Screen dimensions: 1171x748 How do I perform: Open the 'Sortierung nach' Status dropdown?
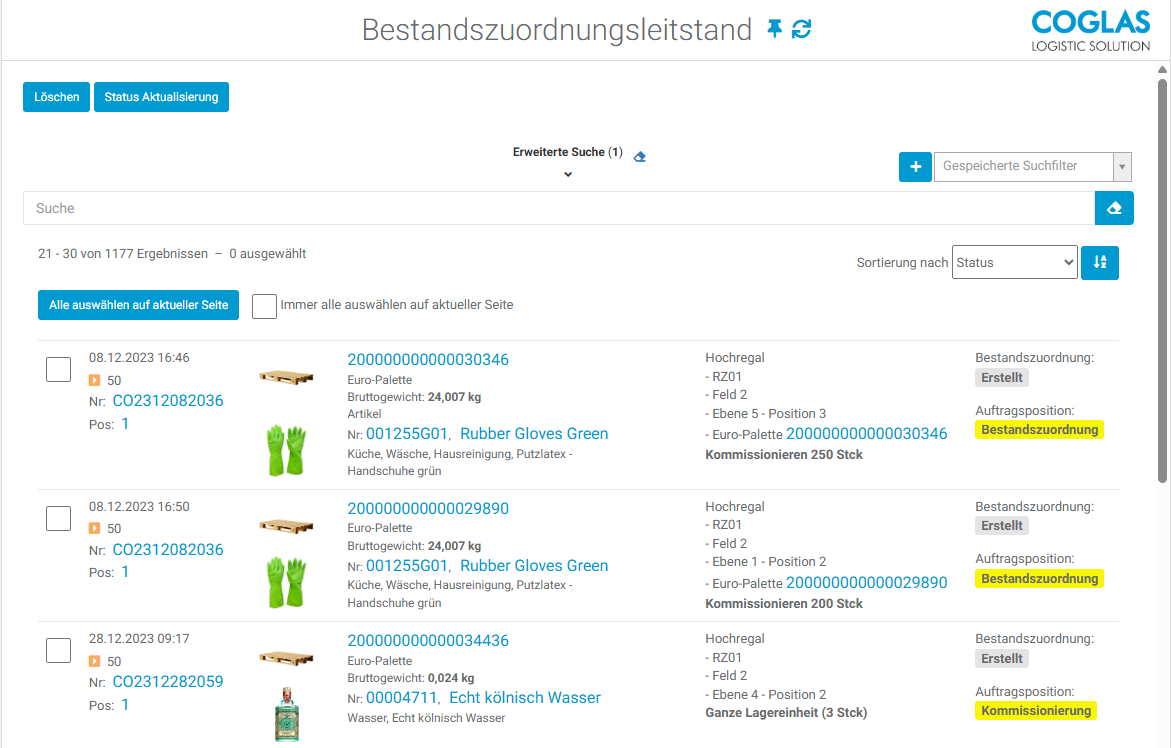click(x=1014, y=262)
